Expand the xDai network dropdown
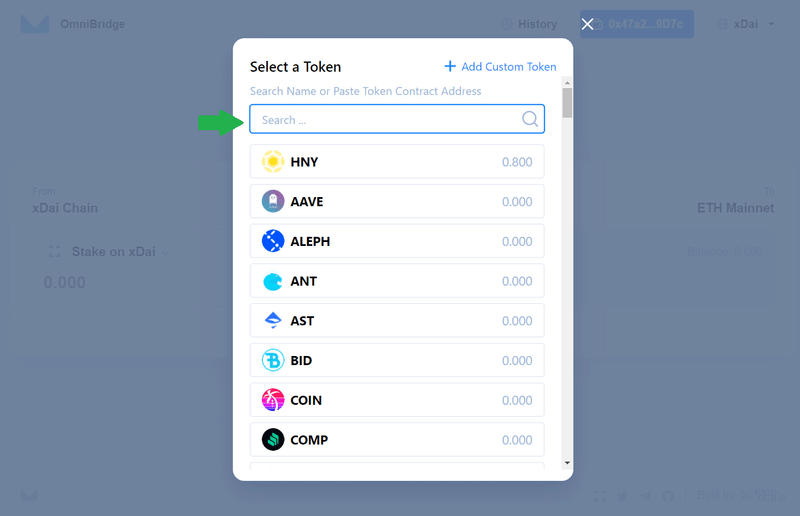Image resolution: width=800 pixels, height=516 pixels. tap(746, 24)
